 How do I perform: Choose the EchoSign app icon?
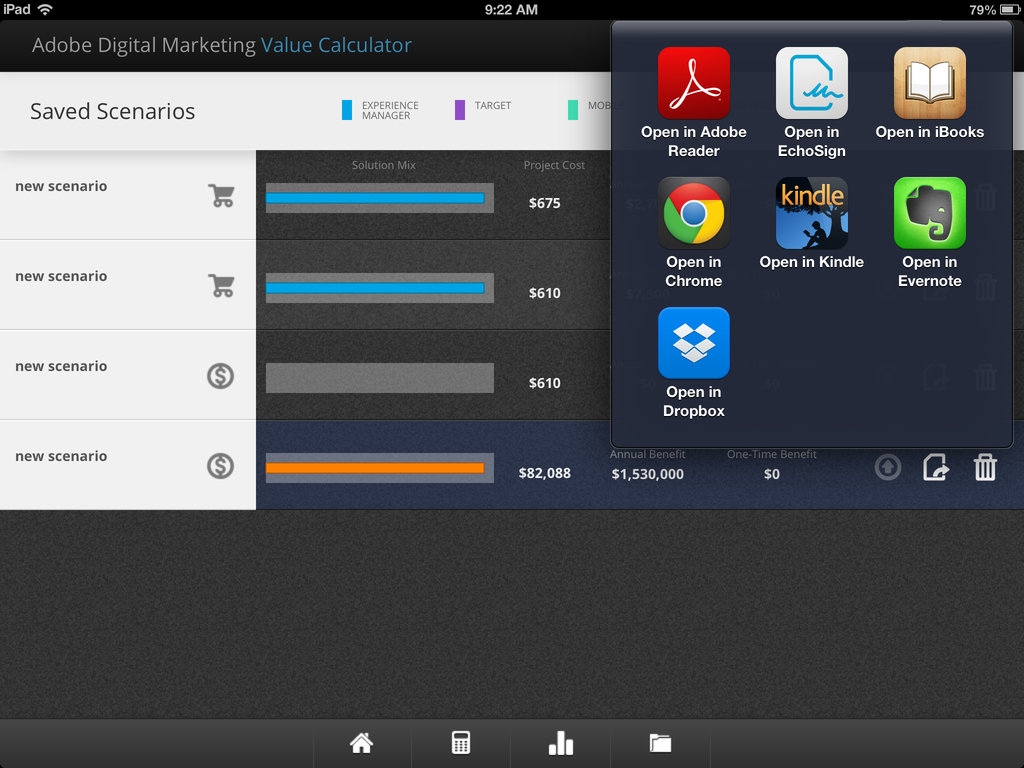tap(812, 82)
